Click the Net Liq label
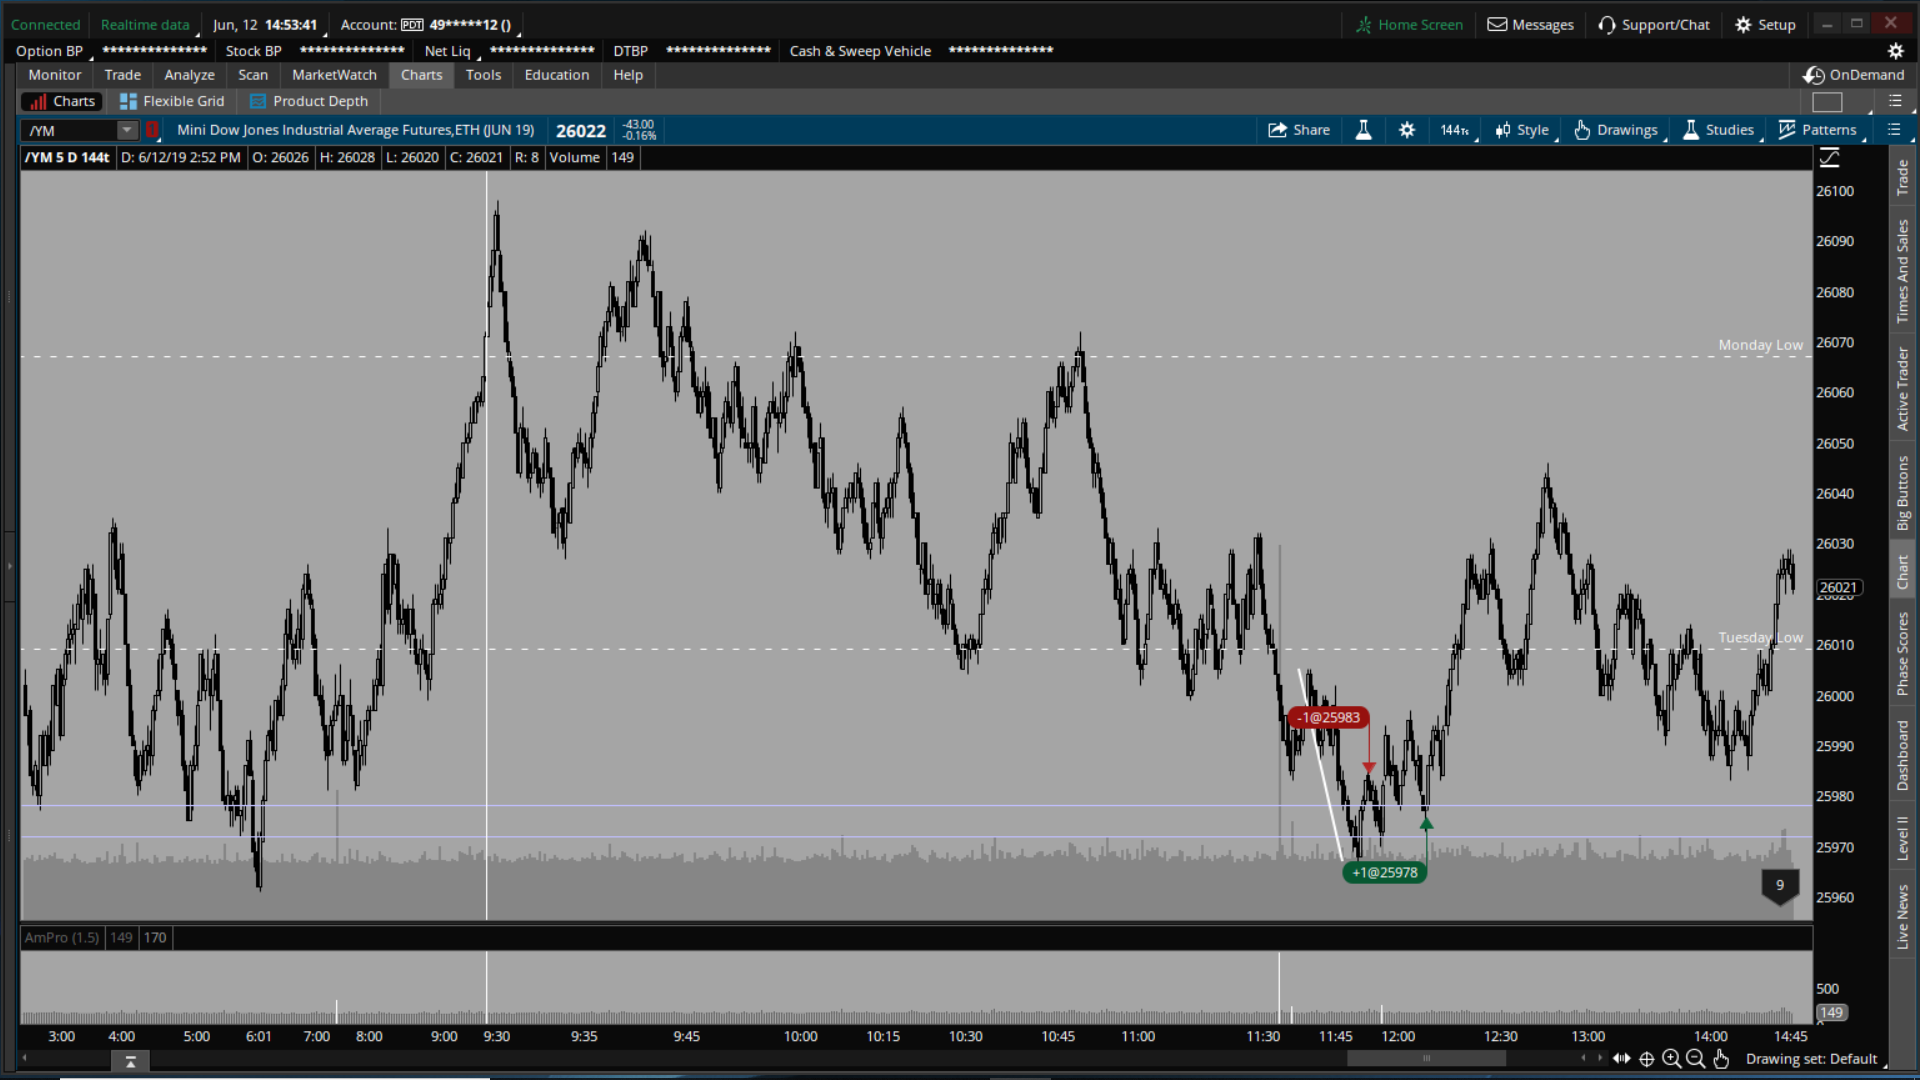This screenshot has width=1920, height=1080. pos(448,51)
